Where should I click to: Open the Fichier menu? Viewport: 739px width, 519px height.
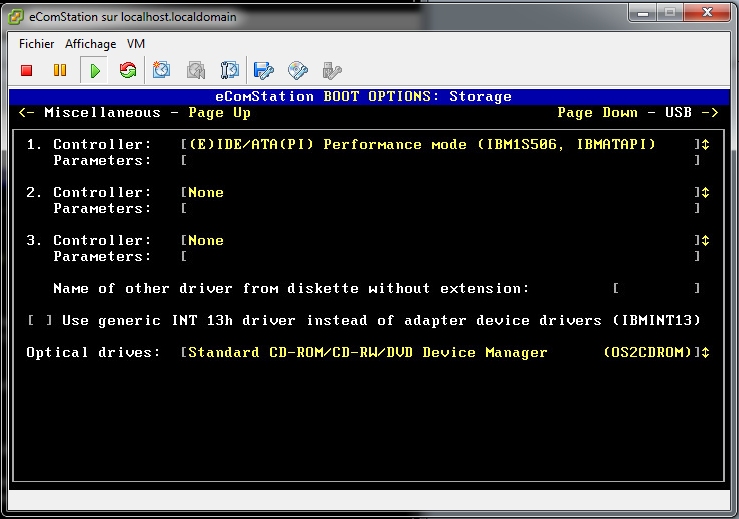click(x=36, y=44)
